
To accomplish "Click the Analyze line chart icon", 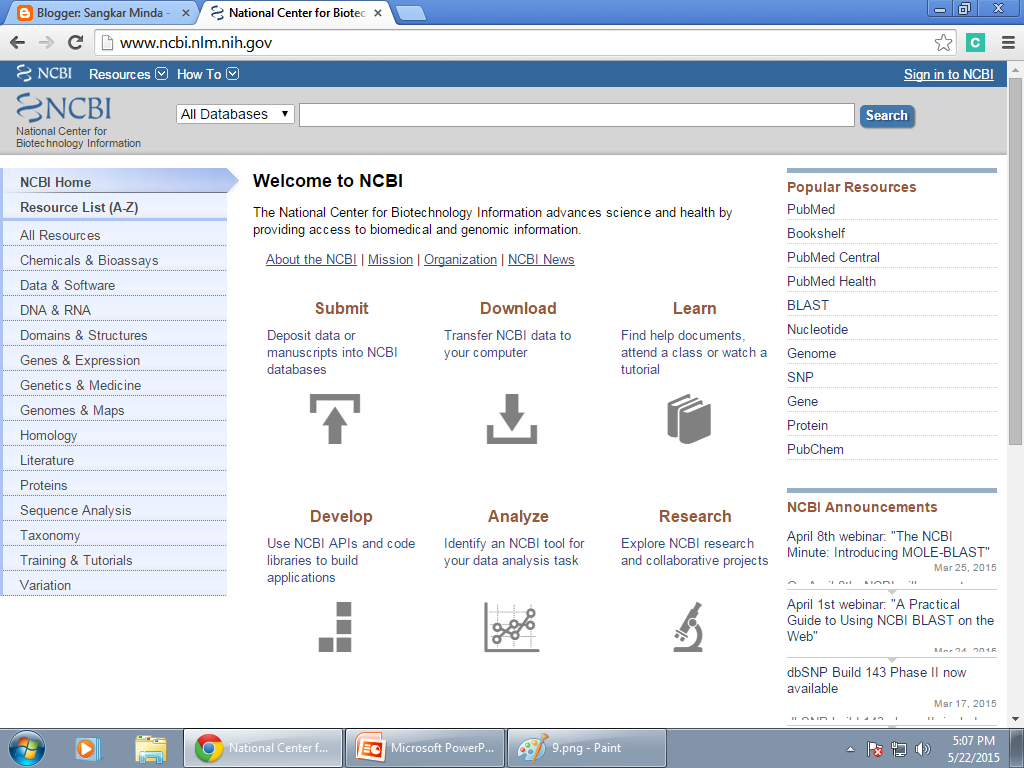I will 511,627.
